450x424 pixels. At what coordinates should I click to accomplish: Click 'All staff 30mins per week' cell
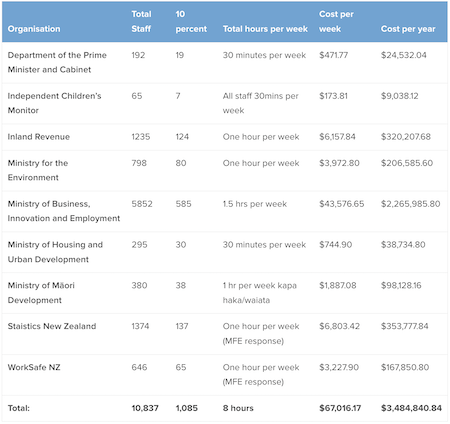(x=260, y=103)
